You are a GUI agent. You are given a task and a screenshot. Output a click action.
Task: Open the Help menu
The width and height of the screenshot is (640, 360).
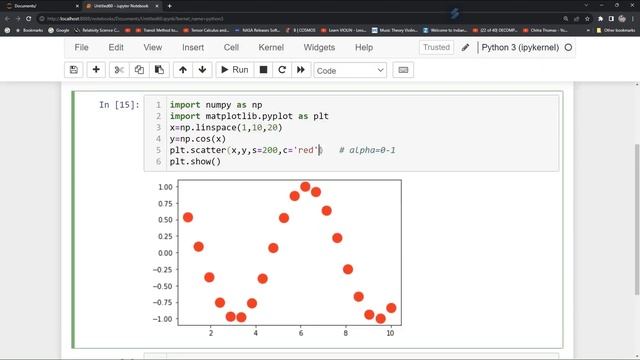click(x=364, y=47)
